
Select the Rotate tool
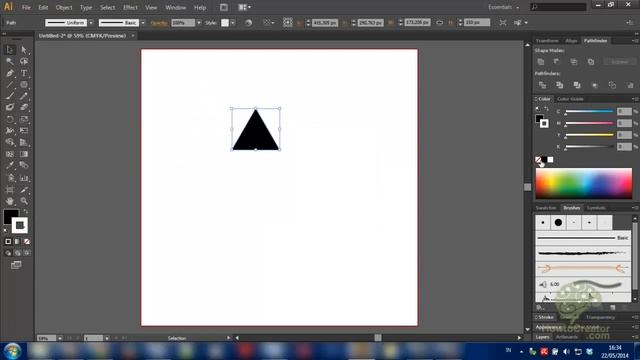[10, 120]
